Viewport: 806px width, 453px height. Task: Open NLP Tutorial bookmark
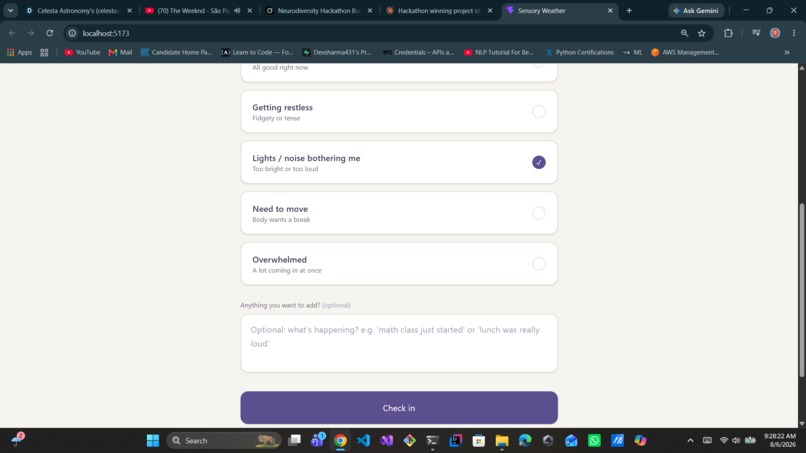pyautogui.click(x=499, y=52)
